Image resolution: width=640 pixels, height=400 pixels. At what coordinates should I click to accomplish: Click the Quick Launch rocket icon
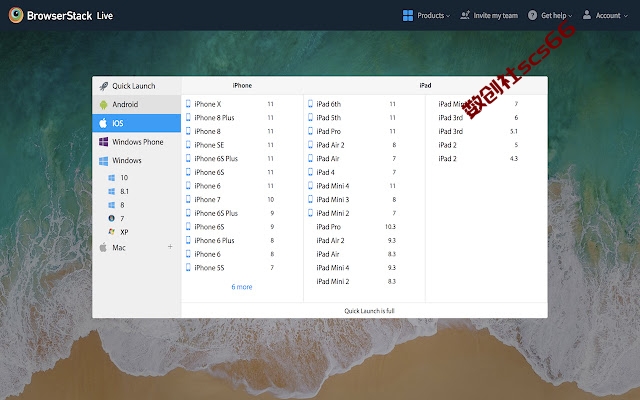tap(104, 86)
